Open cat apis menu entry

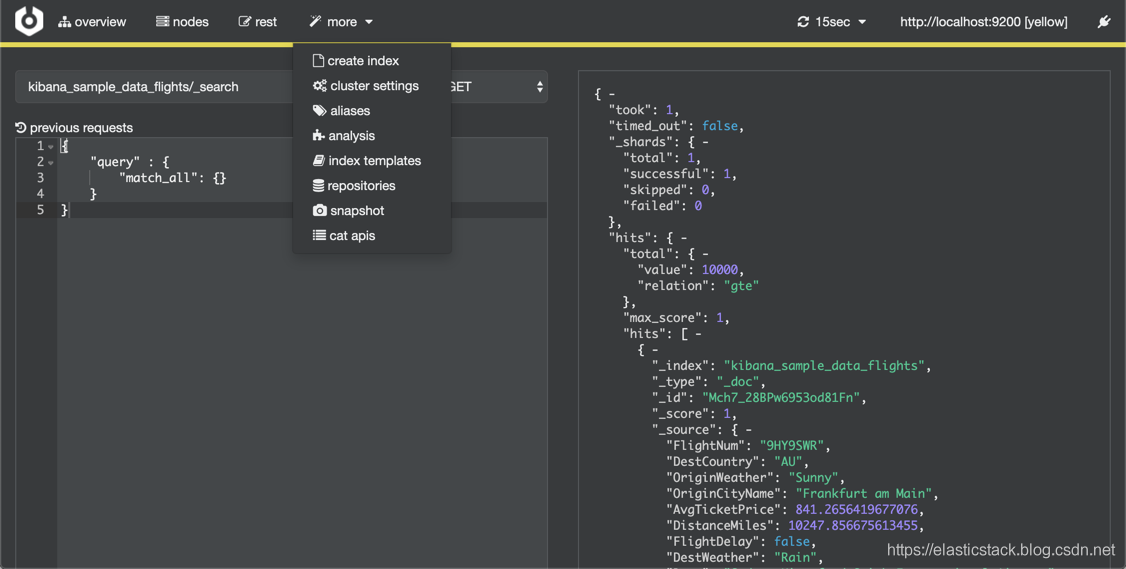coord(343,236)
